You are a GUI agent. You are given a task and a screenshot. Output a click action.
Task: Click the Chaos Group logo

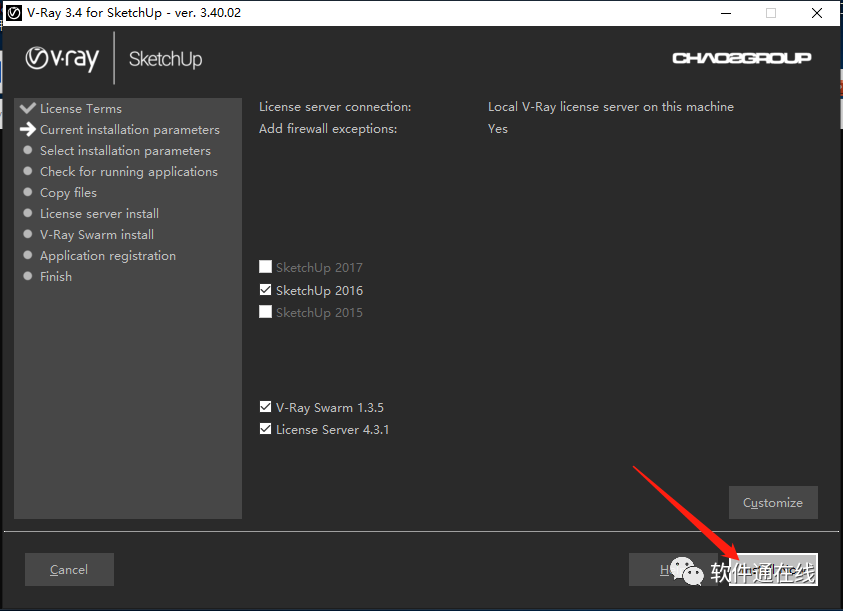741,58
